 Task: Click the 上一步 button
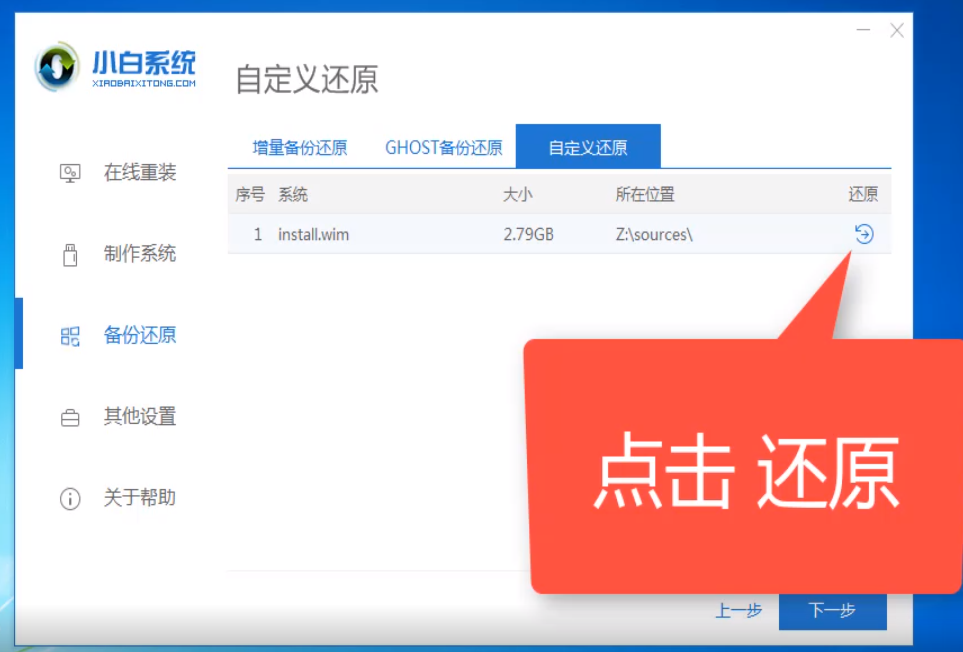(738, 609)
